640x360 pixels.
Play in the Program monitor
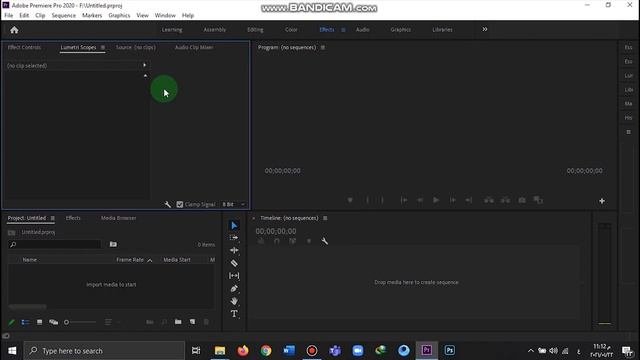[436, 200]
